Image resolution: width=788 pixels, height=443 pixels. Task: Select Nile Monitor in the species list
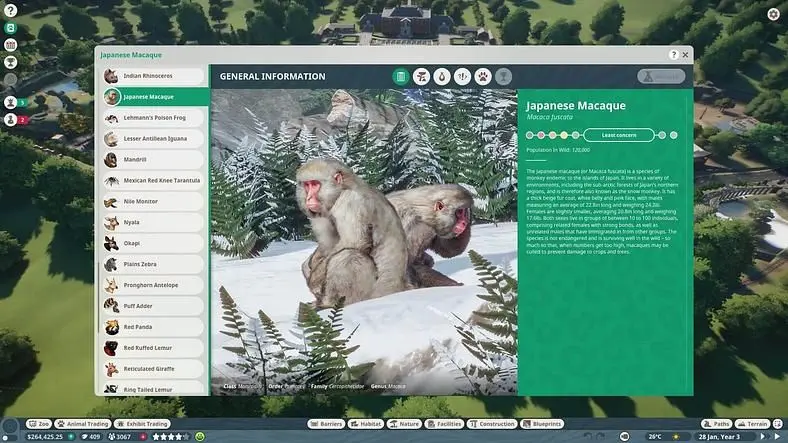[x=154, y=201]
